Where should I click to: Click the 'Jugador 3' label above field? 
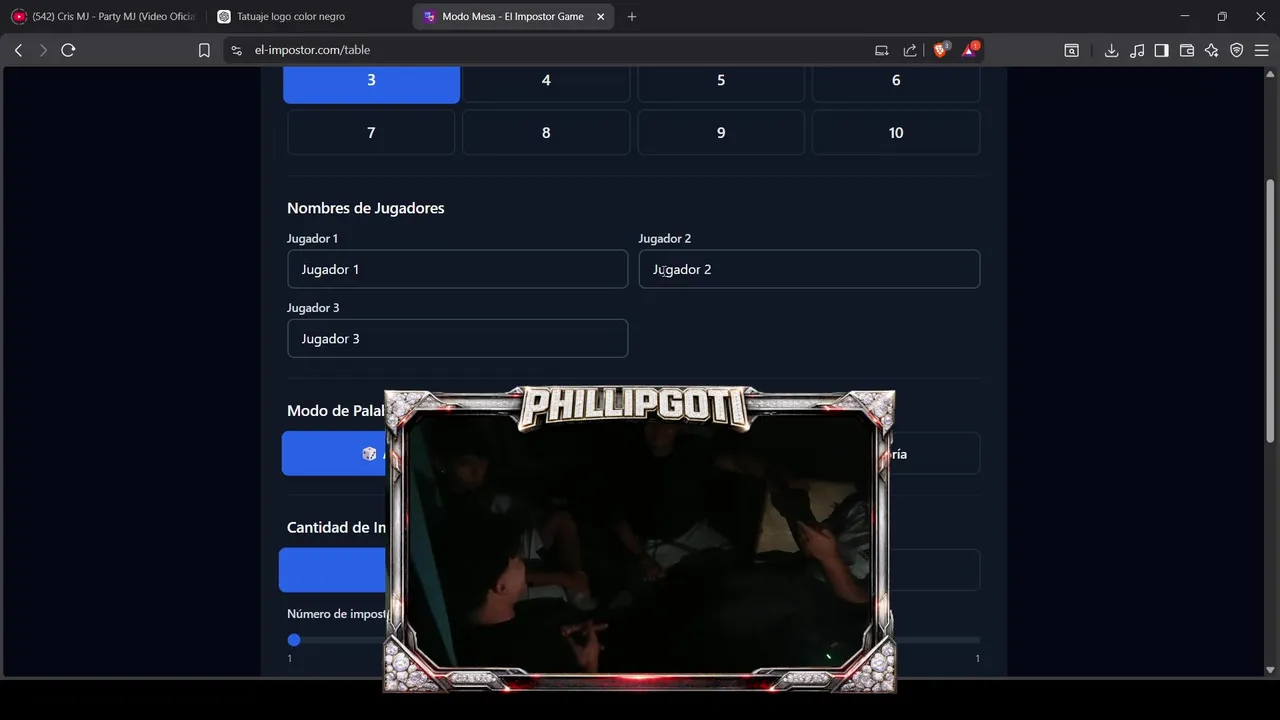click(313, 307)
